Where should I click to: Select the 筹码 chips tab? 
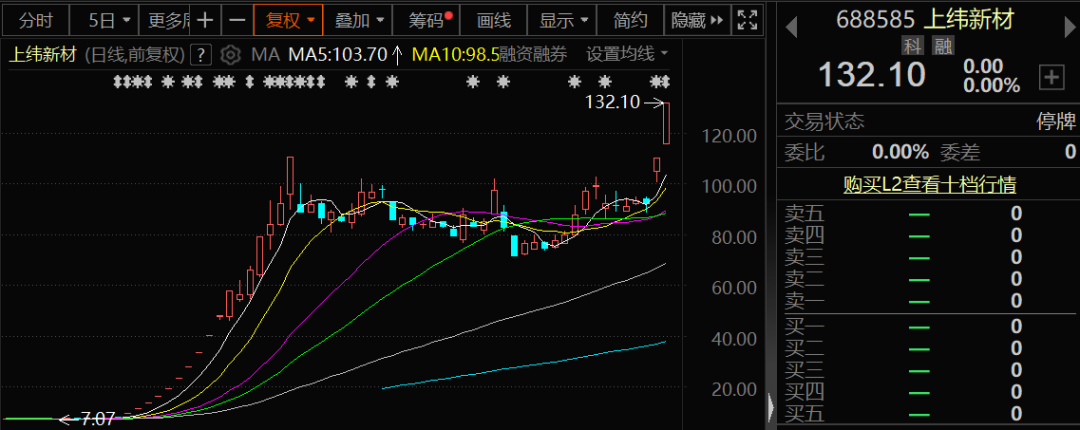pyautogui.click(x=426, y=19)
